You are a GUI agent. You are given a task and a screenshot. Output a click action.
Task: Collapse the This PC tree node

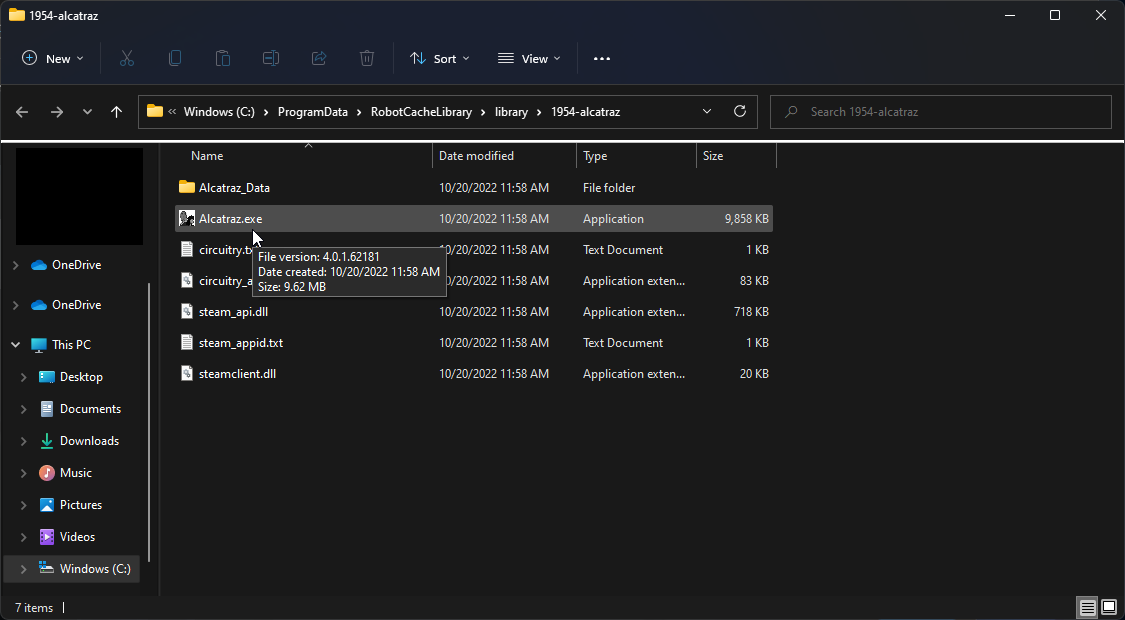pos(16,345)
